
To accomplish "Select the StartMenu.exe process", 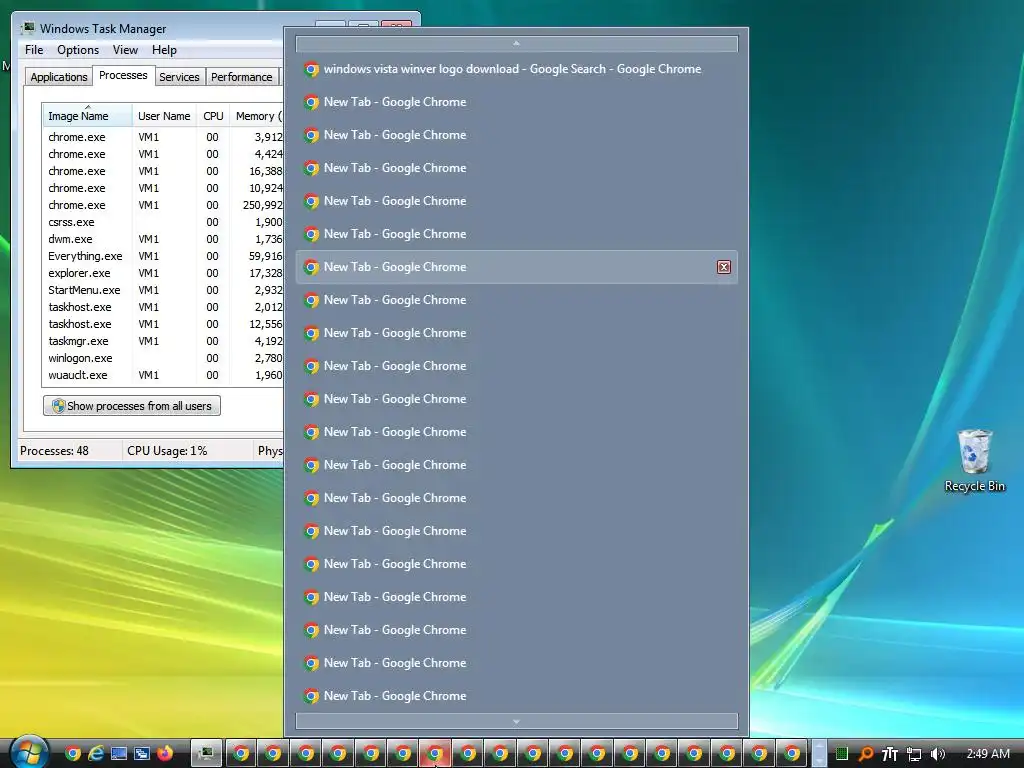I will [163, 290].
